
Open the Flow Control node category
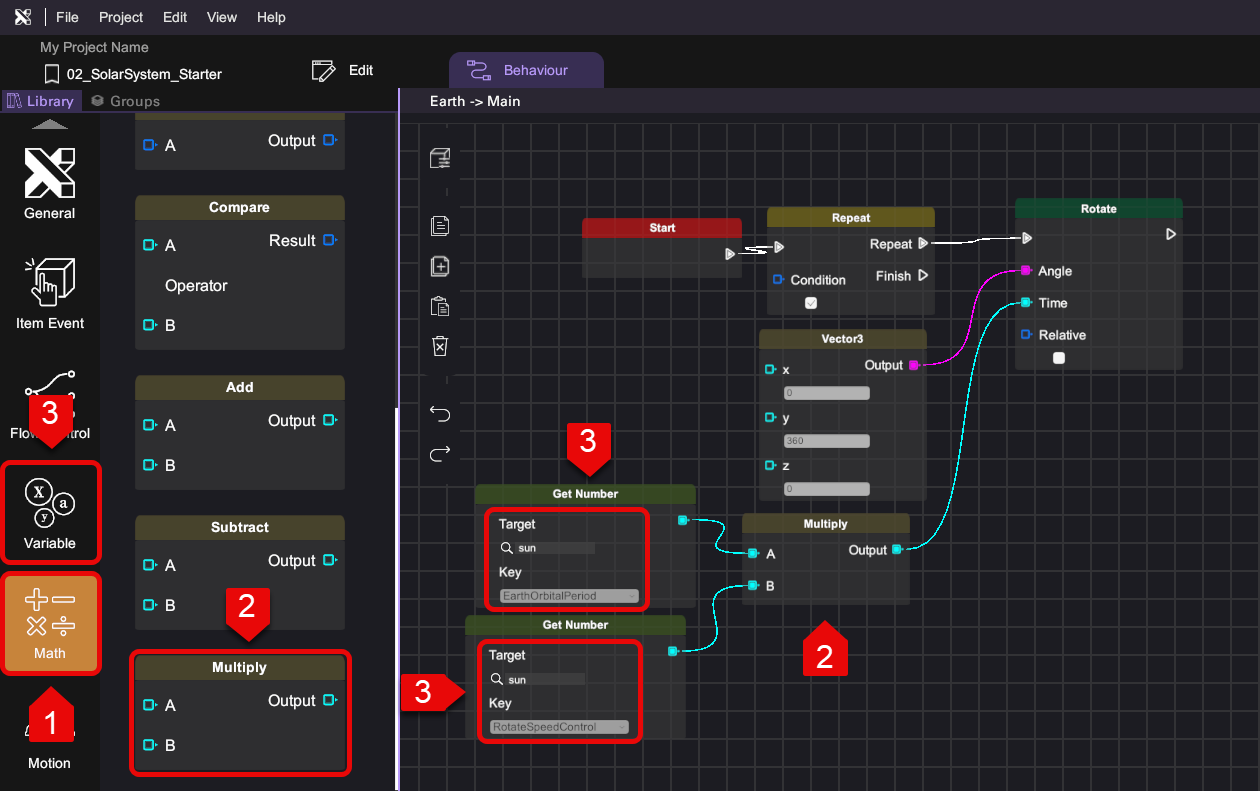click(x=50, y=404)
